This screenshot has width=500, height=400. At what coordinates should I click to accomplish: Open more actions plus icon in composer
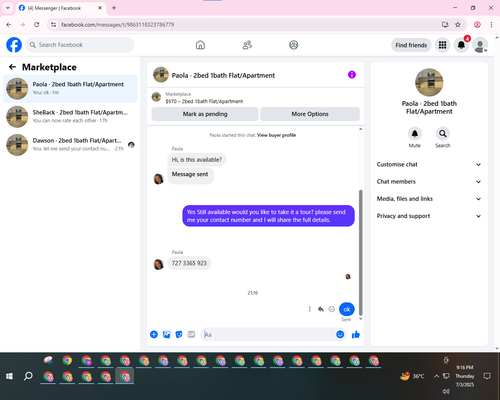154,334
